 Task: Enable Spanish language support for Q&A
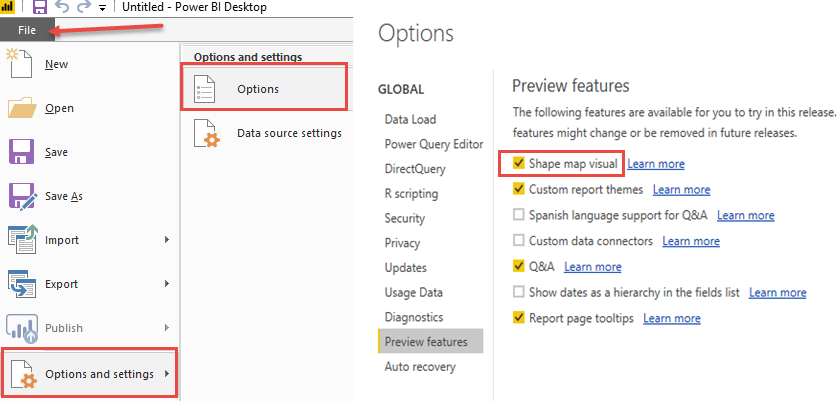[518, 215]
